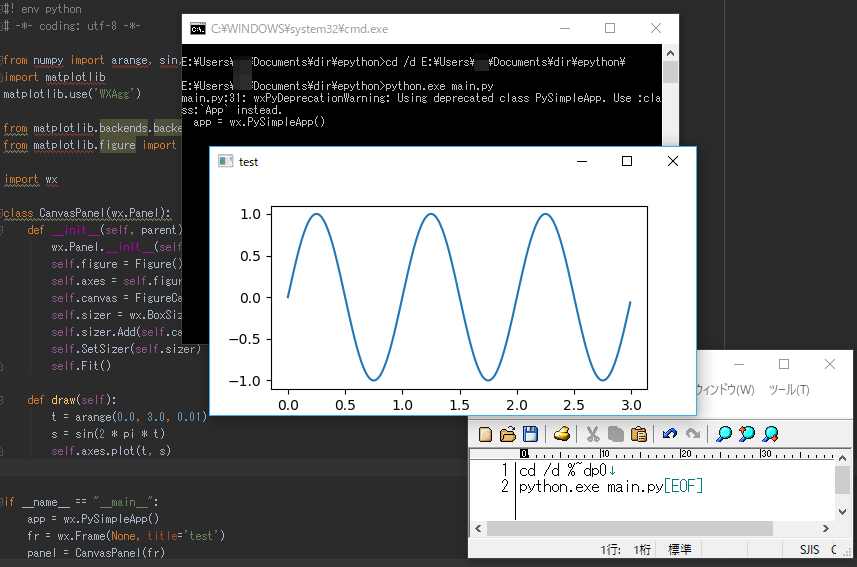857x567 pixels.
Task: Save the batch file with floppy icon
Action: pyautogui.click(x=530, y=434)
